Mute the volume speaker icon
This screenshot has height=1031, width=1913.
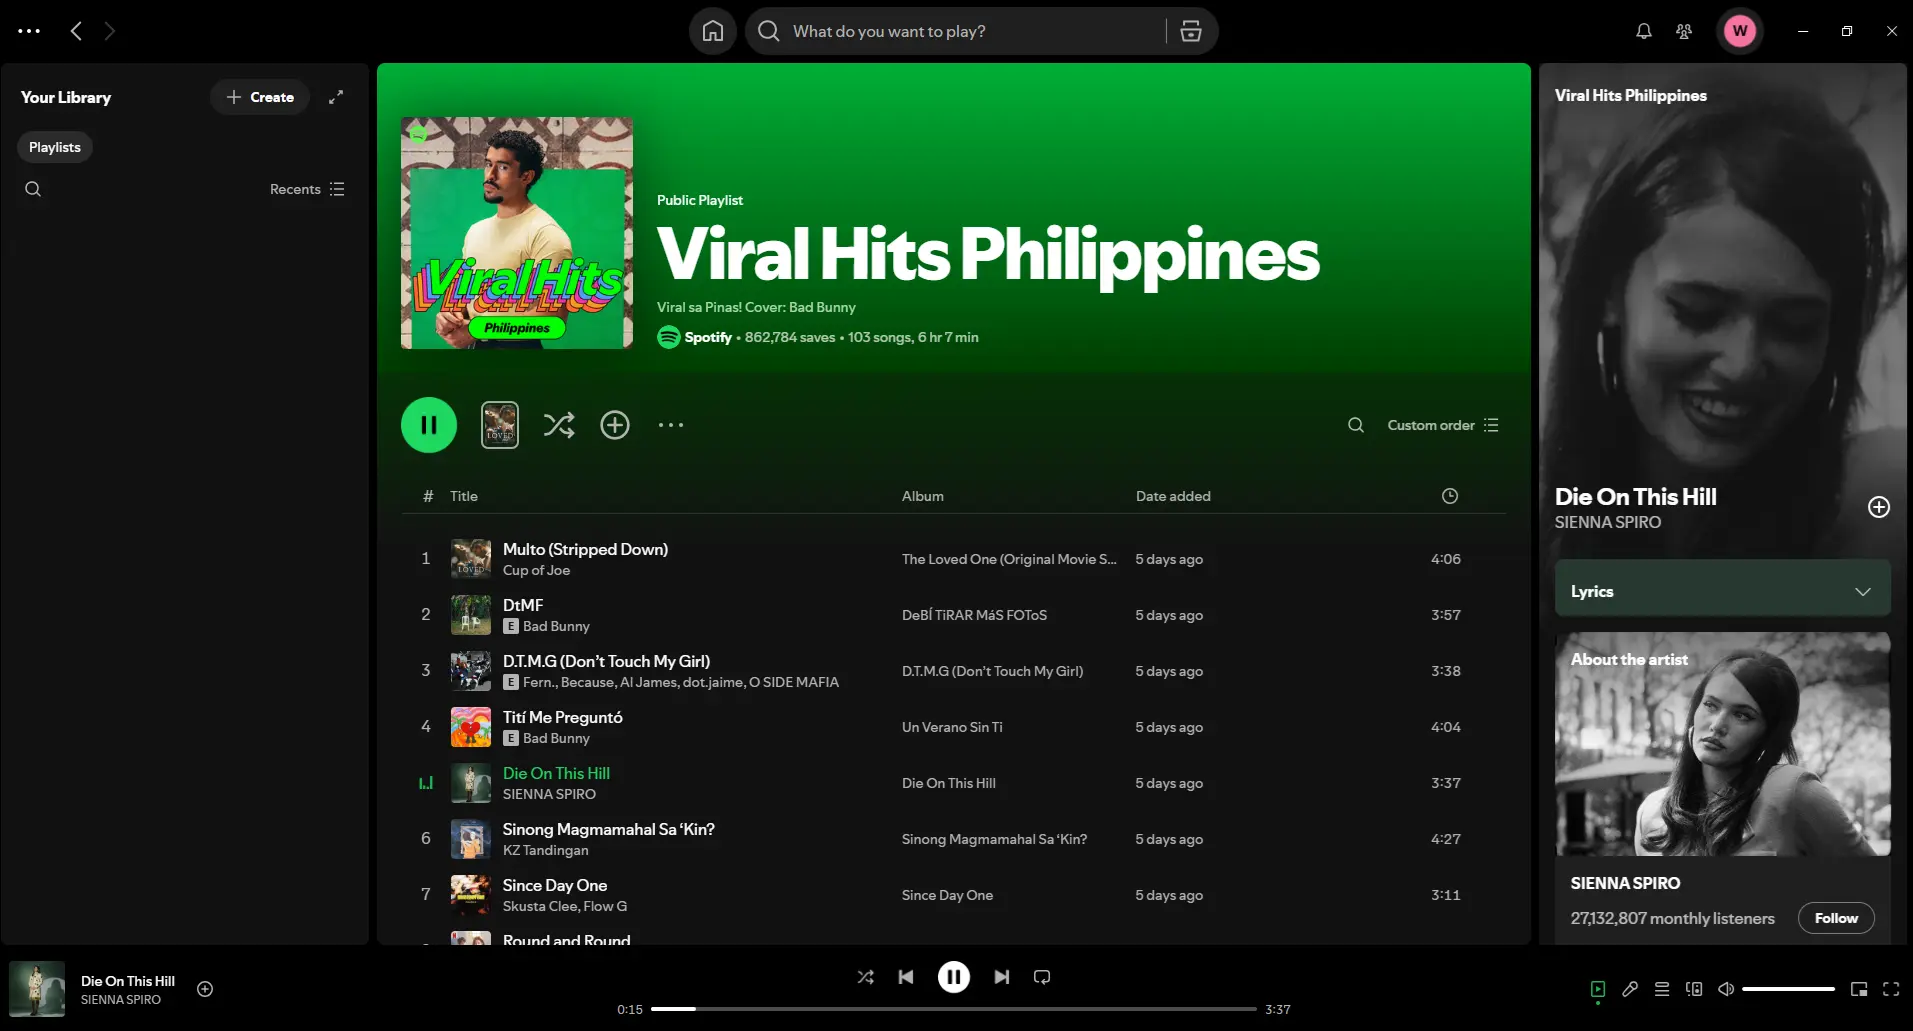click(1726, 989)
